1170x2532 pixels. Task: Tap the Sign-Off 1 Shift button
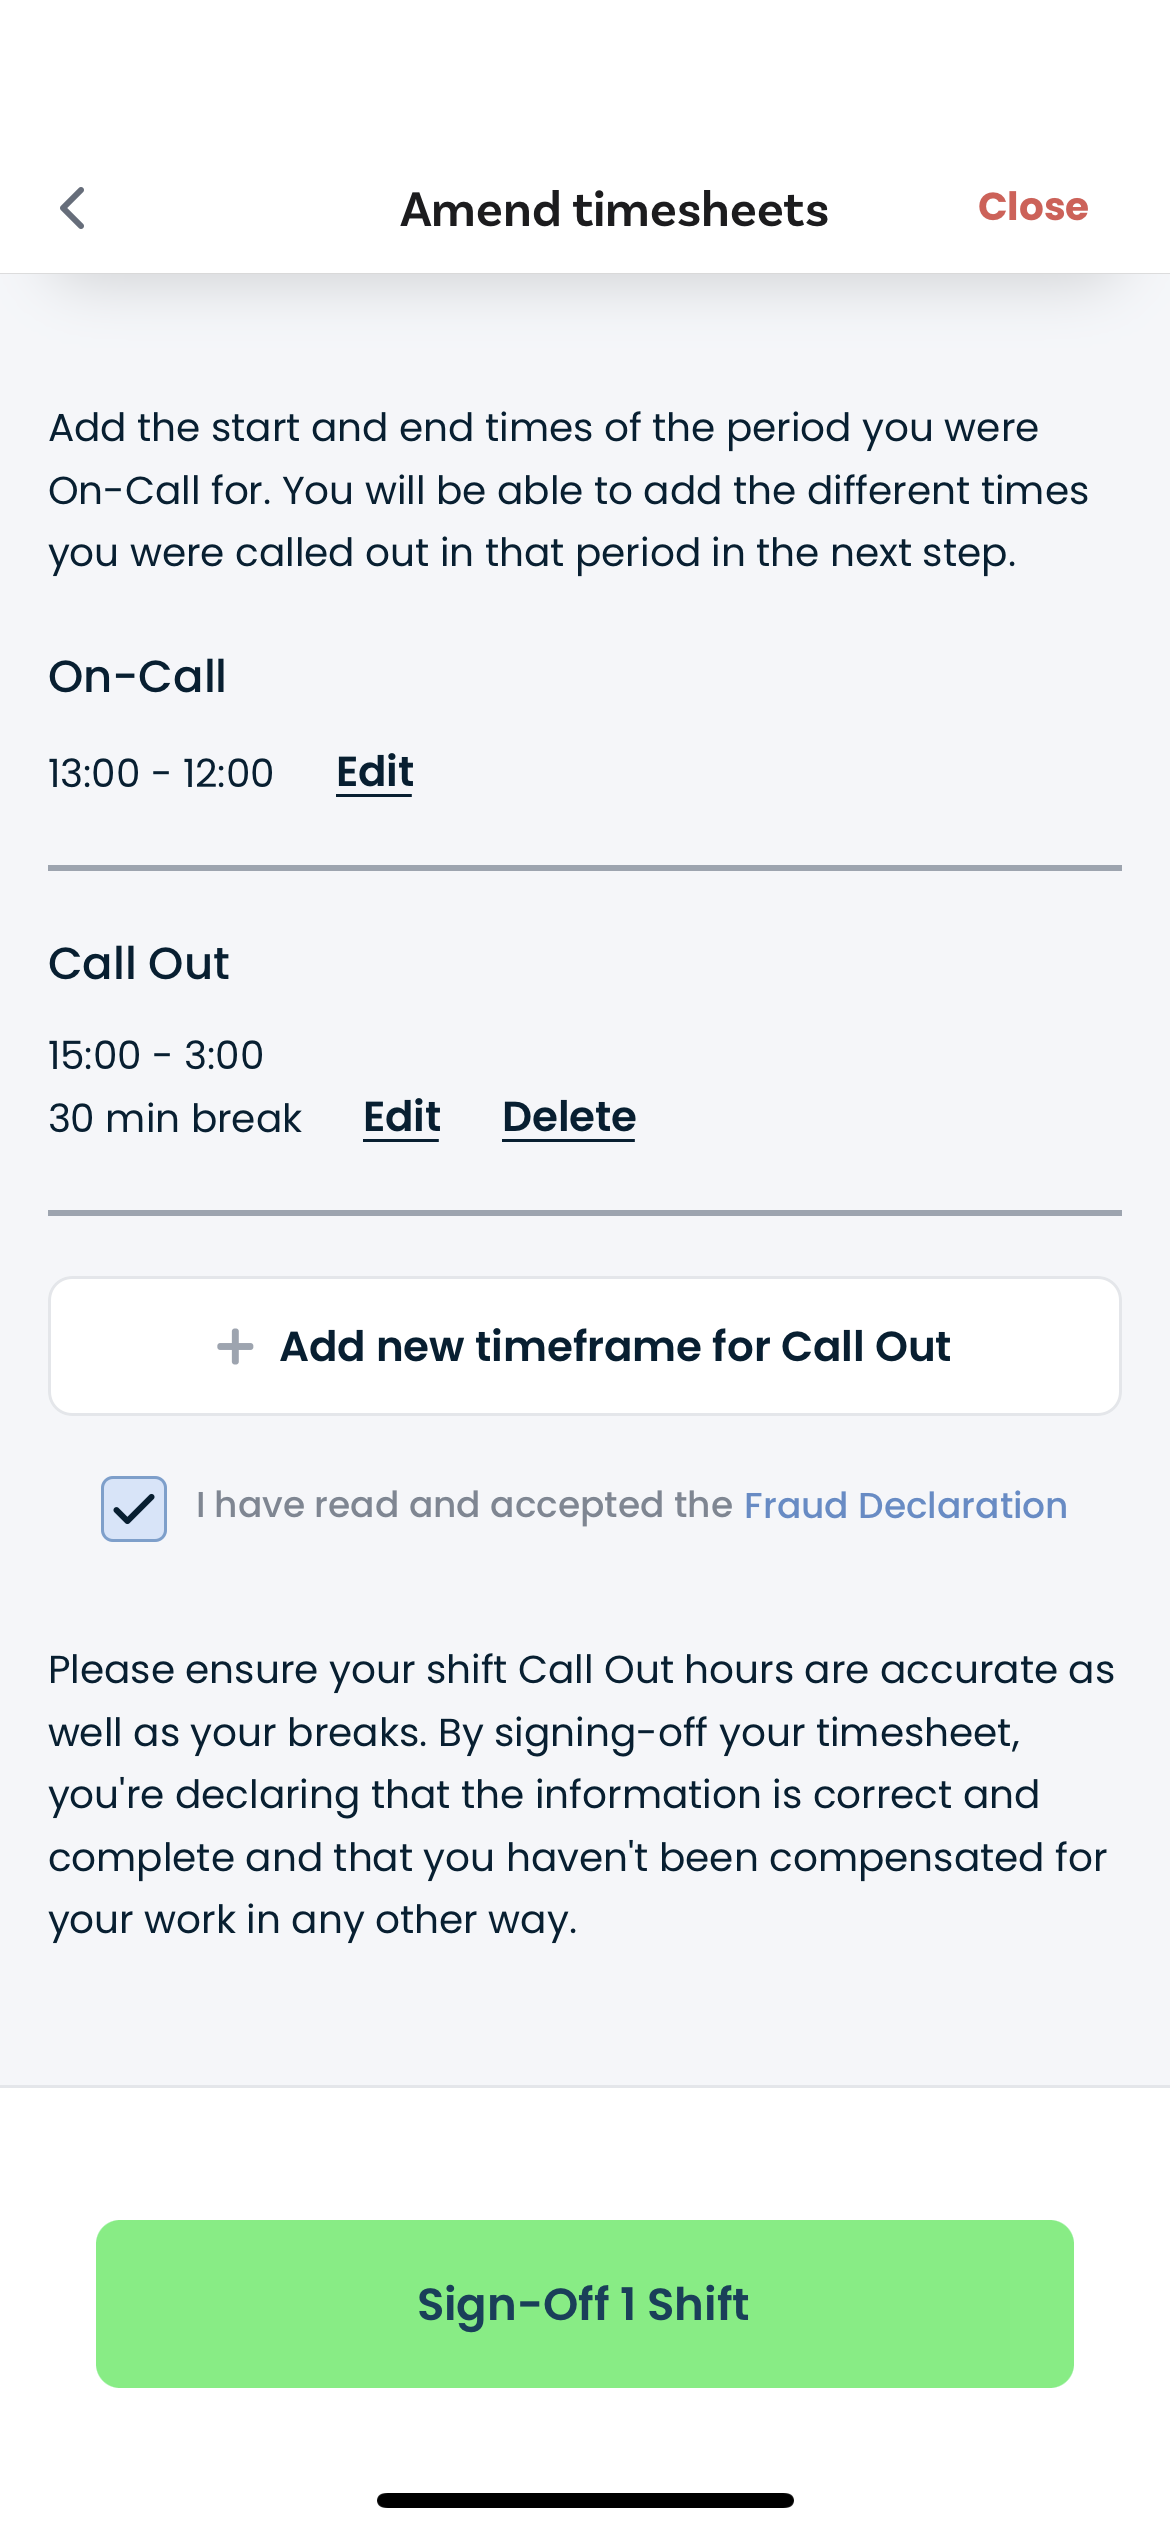[x=584, y=2303]
